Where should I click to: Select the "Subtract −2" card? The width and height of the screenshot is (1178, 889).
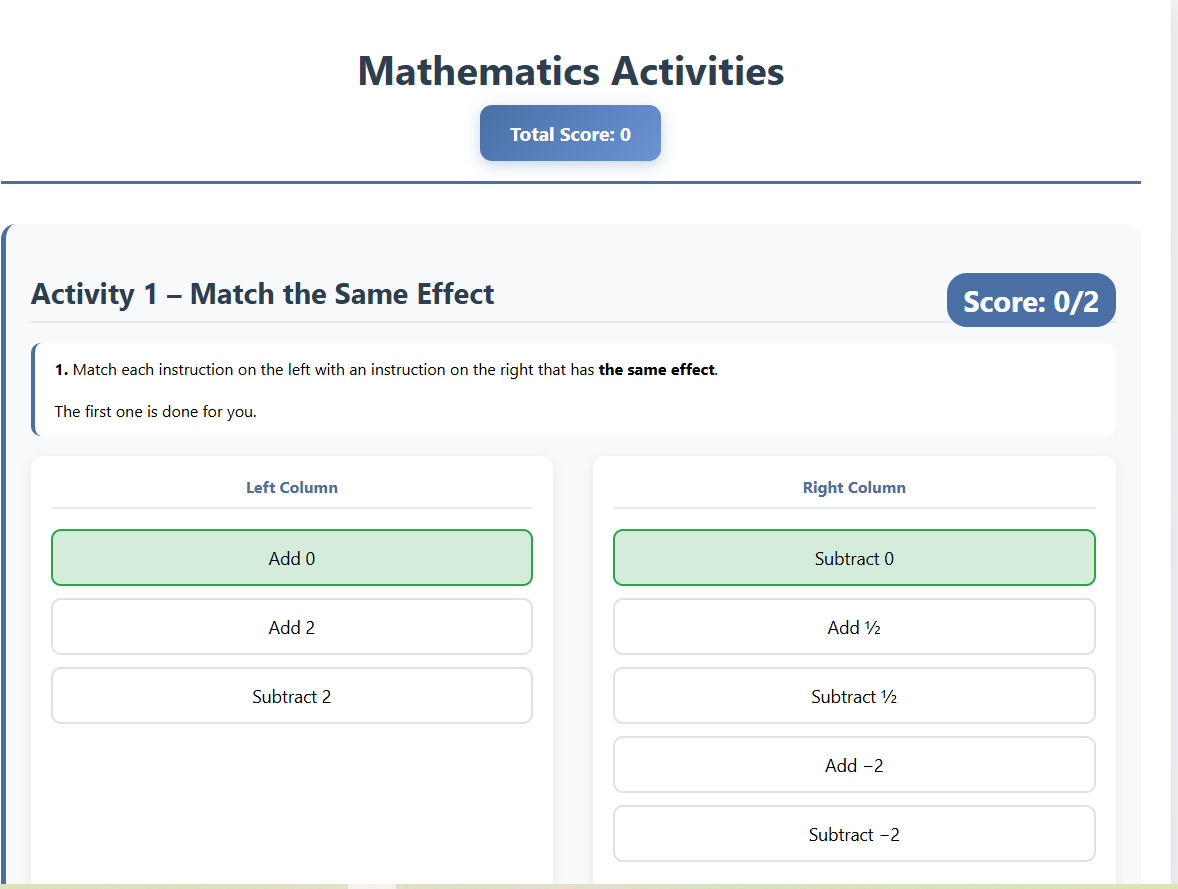click(x=854, y=834)
